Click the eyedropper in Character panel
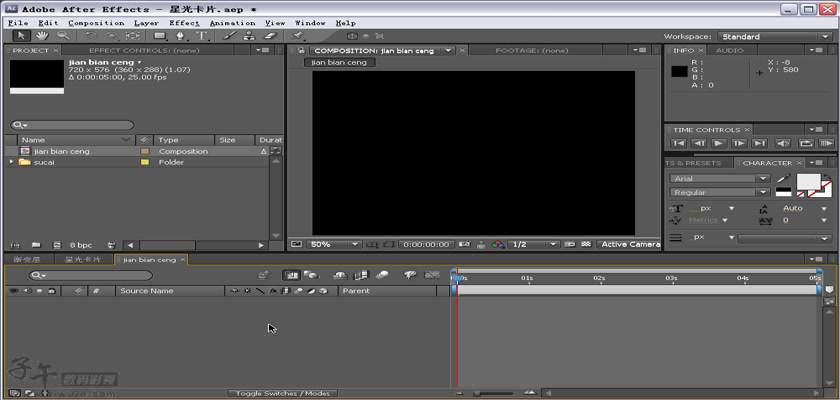This screenshot has height=400, width=840. (783, 178)
